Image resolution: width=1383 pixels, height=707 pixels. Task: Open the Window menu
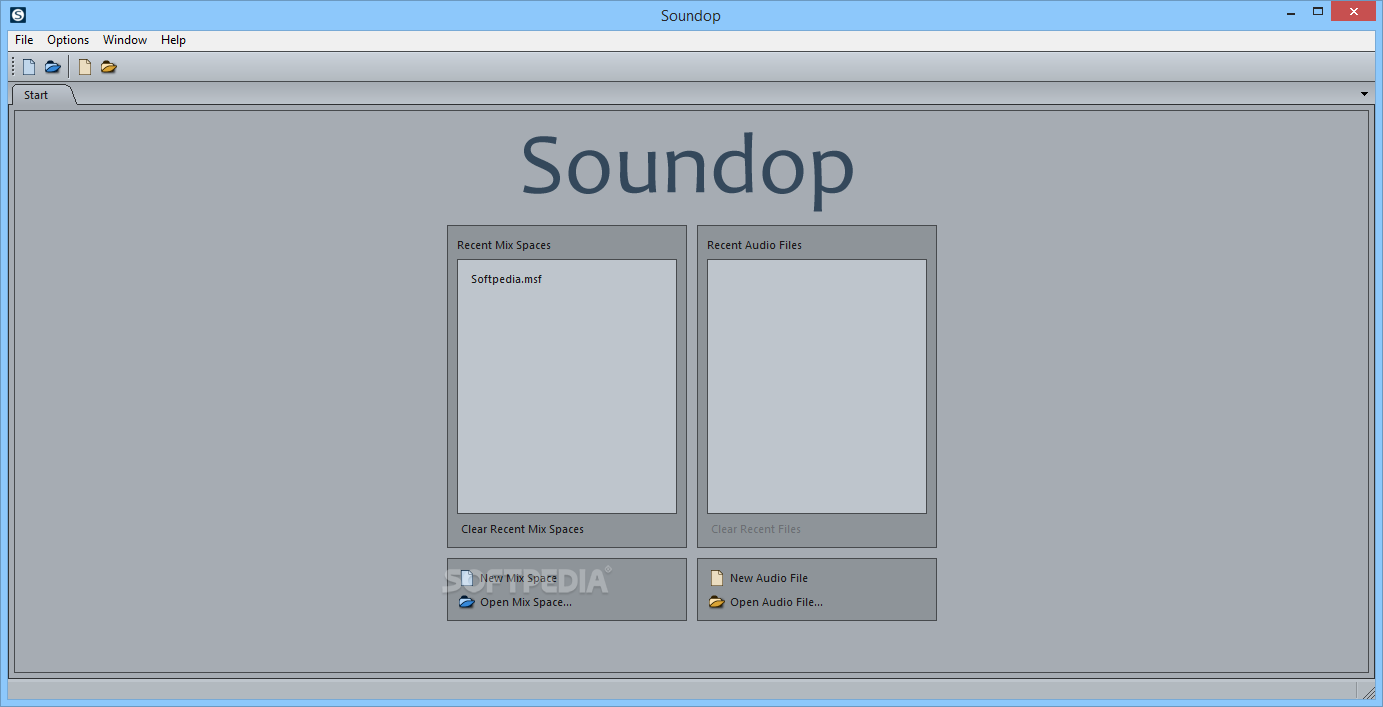coord(125,40)
